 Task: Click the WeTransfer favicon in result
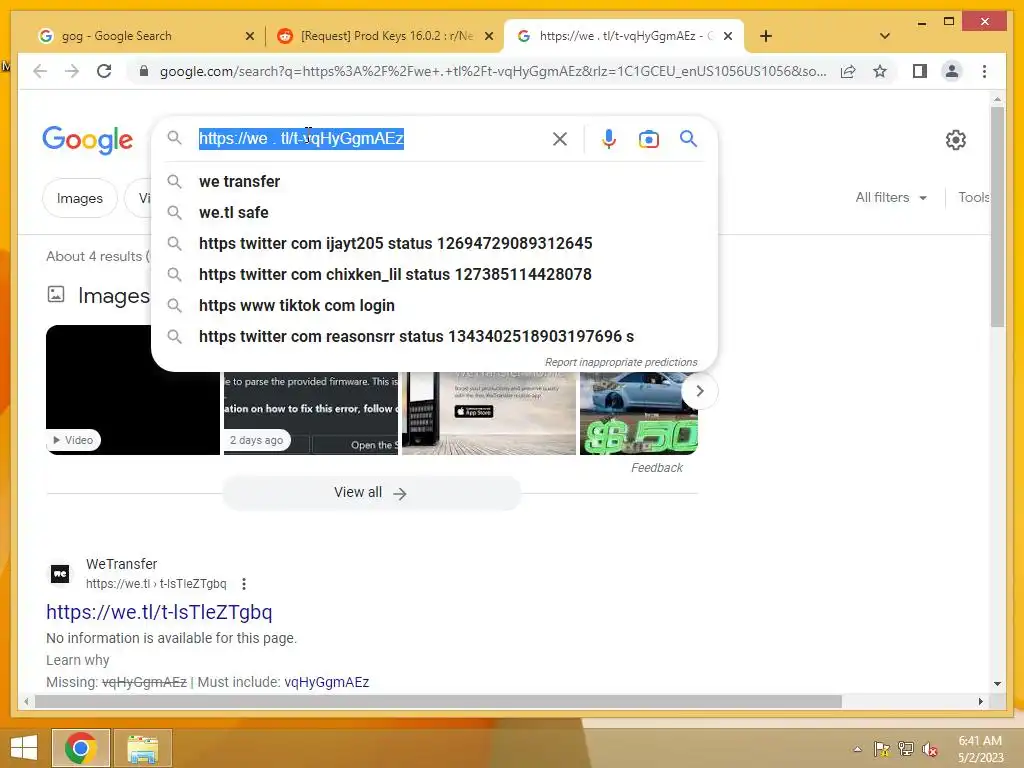(x=60, y=574)
